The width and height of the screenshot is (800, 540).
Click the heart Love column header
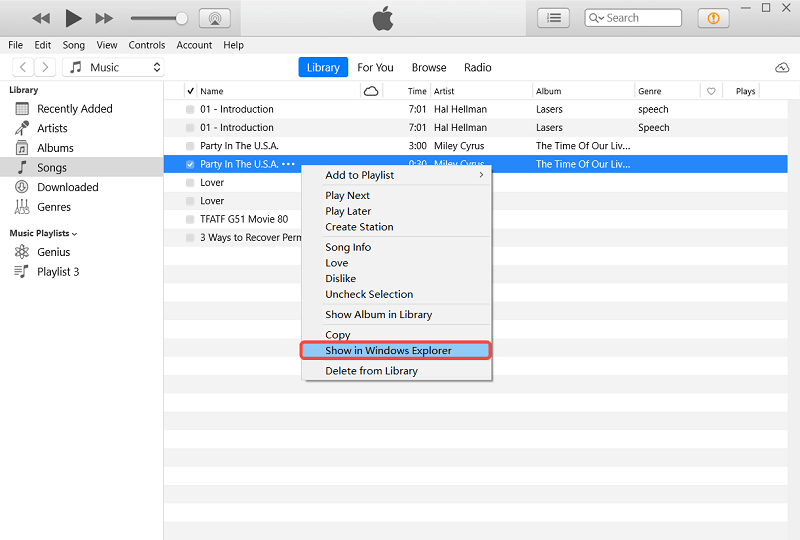coord(711,91)
